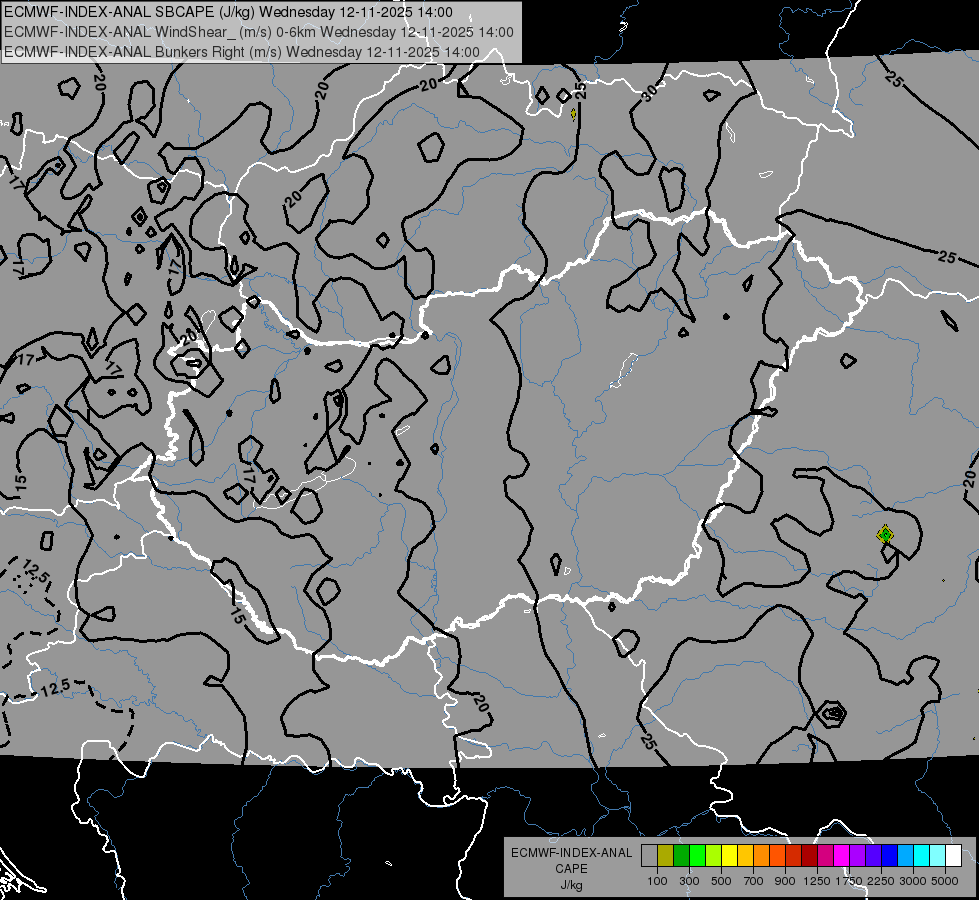Click the WindShear 0-6km header line
This screenshot has height=900, width=979.
258,32
